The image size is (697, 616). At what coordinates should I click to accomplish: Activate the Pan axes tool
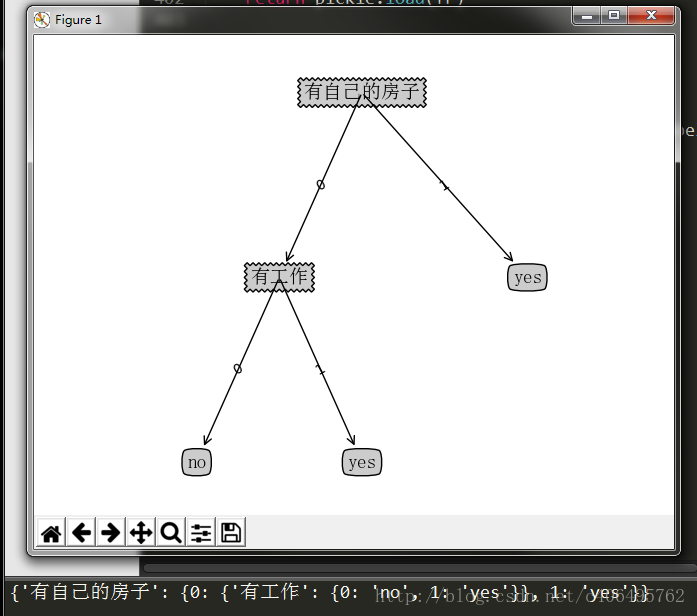(x=141, y=532)
